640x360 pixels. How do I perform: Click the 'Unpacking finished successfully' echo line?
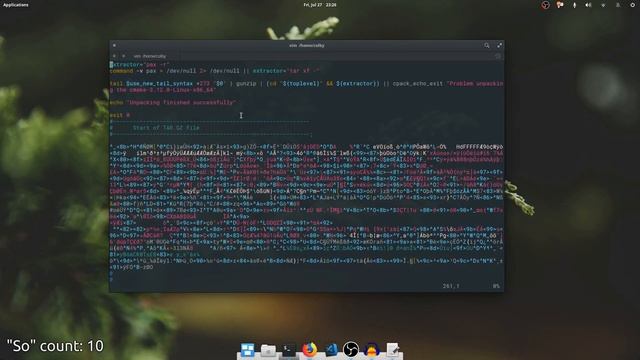pyautogui.click(x=173, y=102)
